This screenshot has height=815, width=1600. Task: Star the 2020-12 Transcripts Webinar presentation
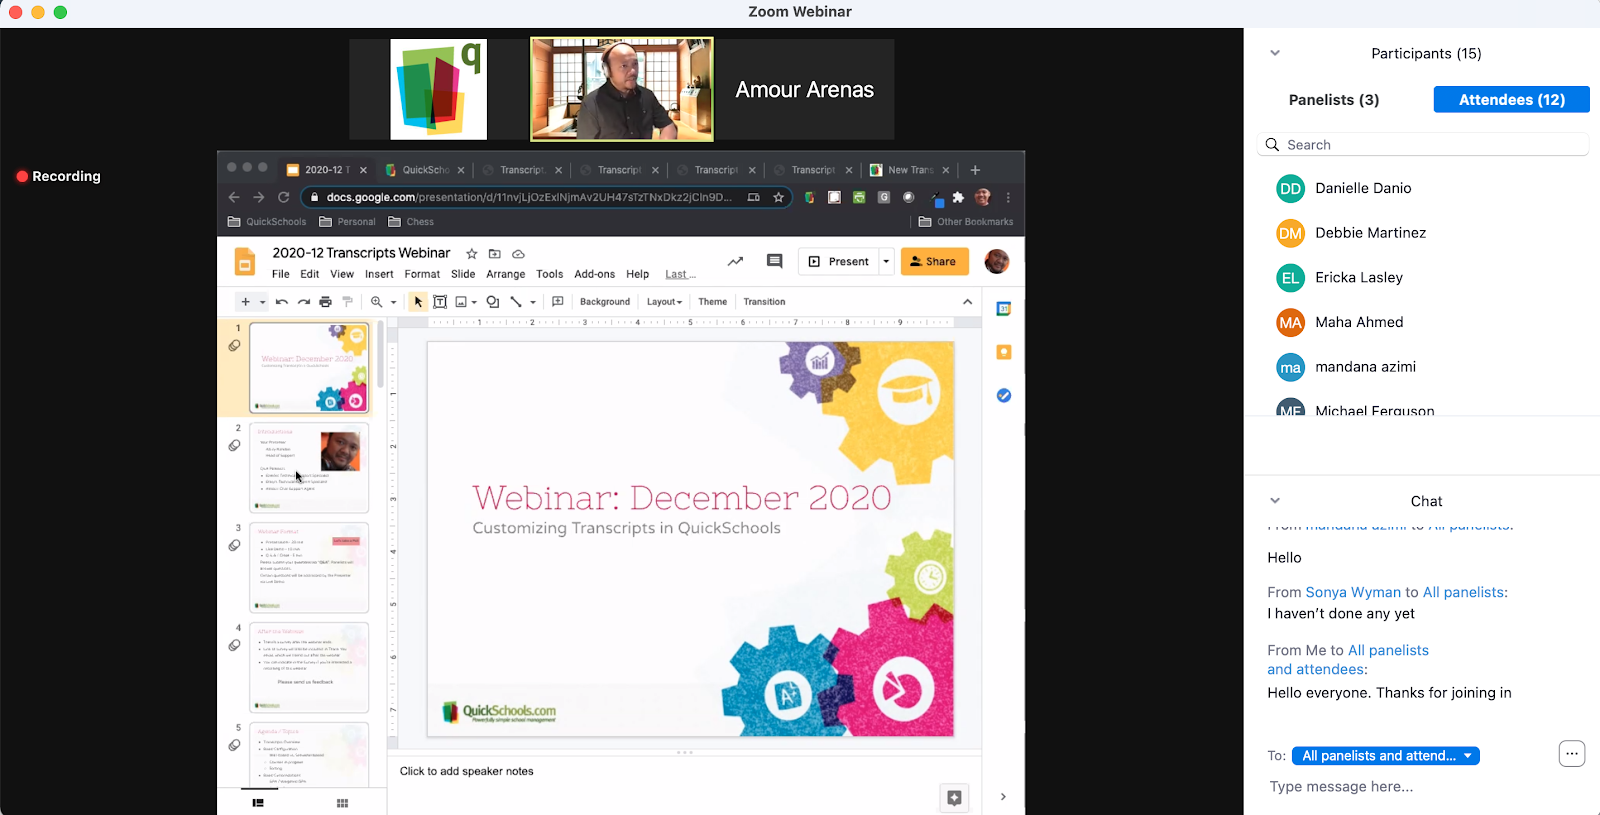tap(472, 254)
